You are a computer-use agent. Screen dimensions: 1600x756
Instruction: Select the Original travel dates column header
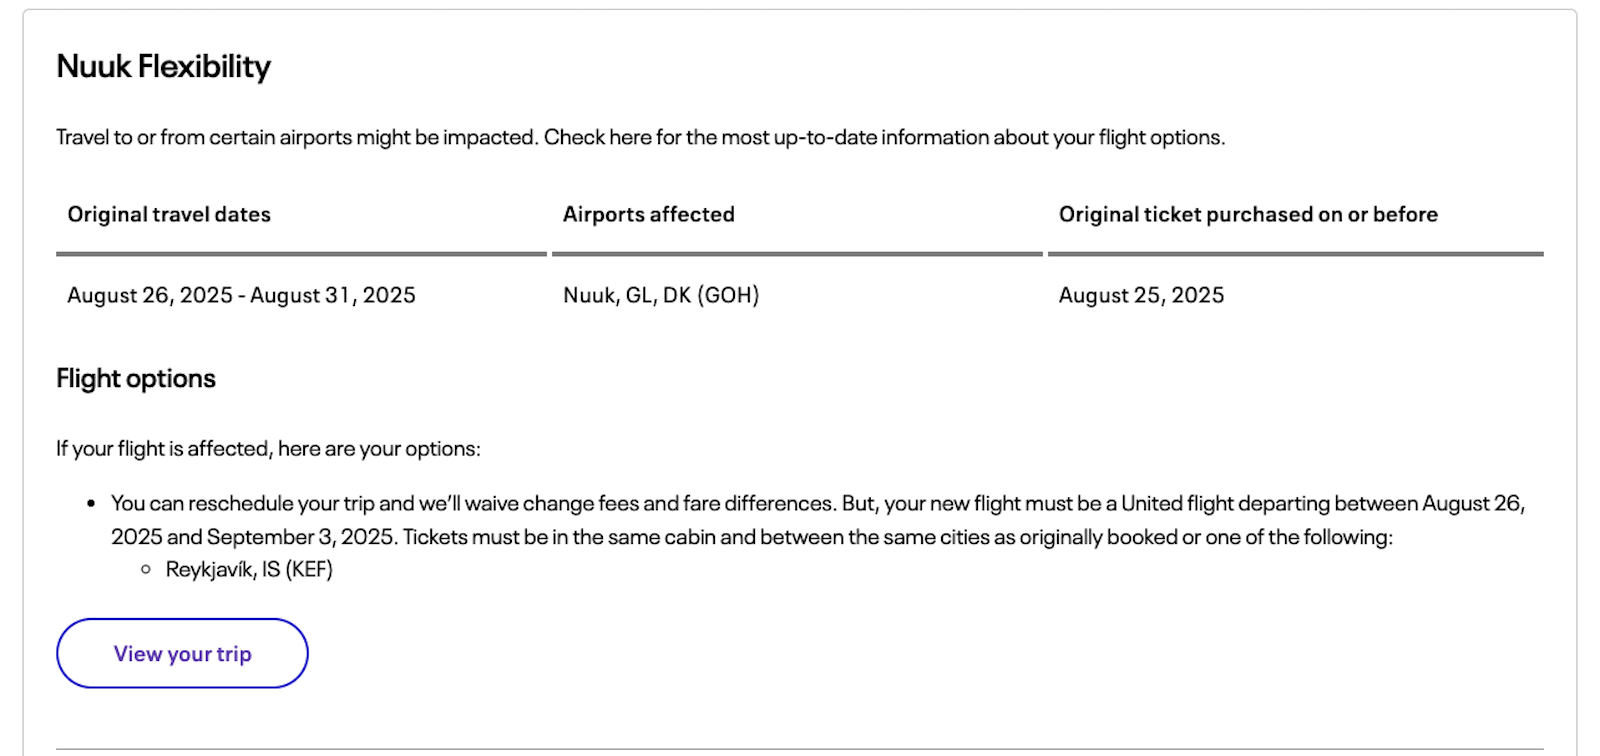pyautogui.click(x=169, y=214)
